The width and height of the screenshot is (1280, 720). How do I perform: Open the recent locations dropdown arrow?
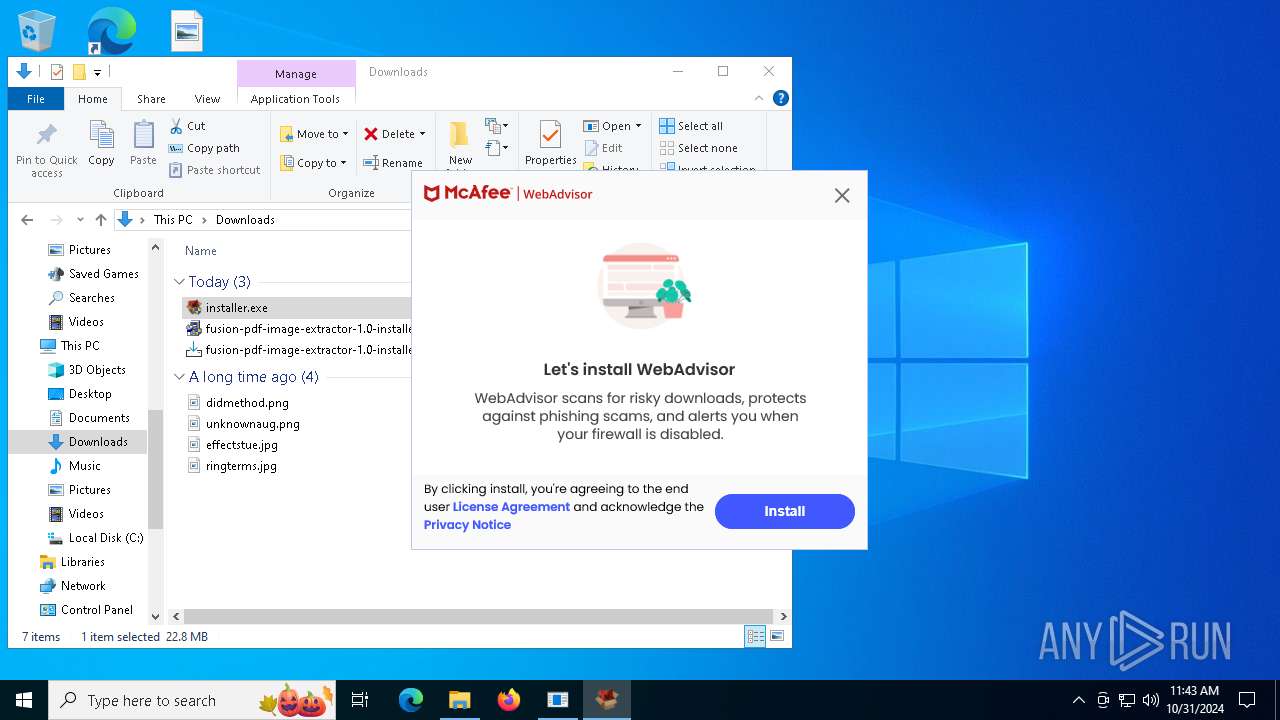[x=79, y=220]
